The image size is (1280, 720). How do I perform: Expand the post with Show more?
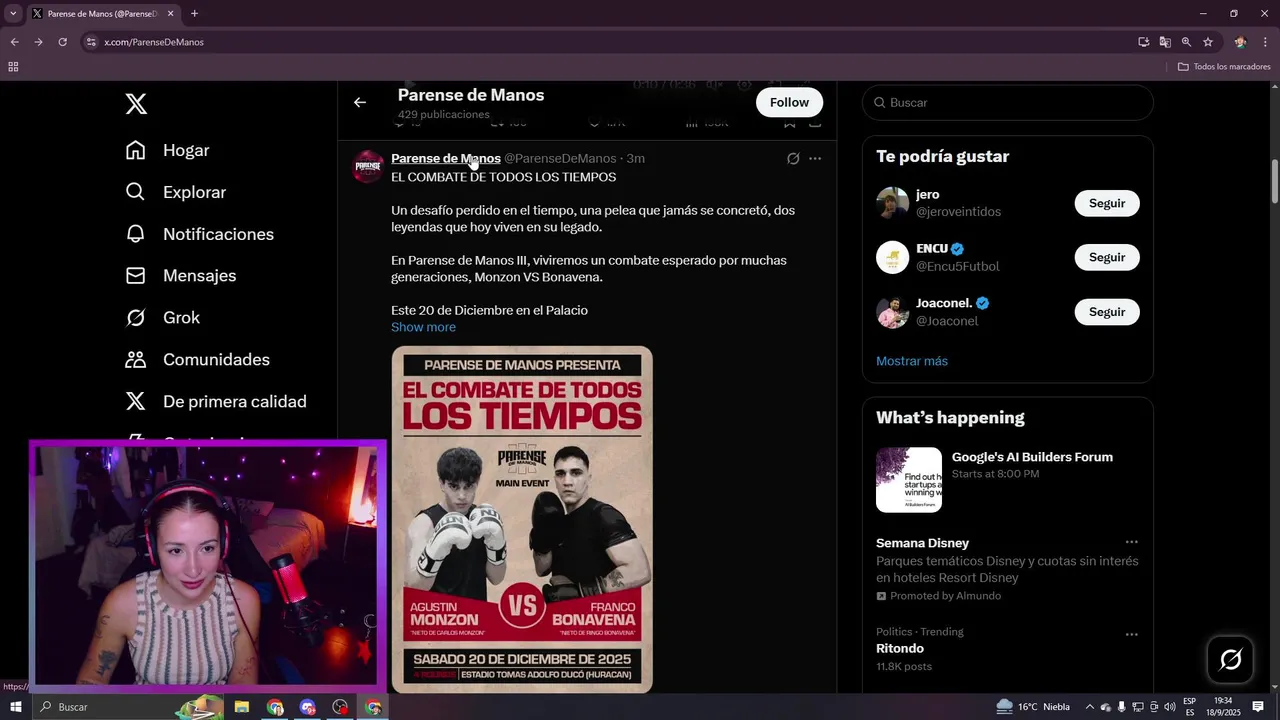point(423,327)
